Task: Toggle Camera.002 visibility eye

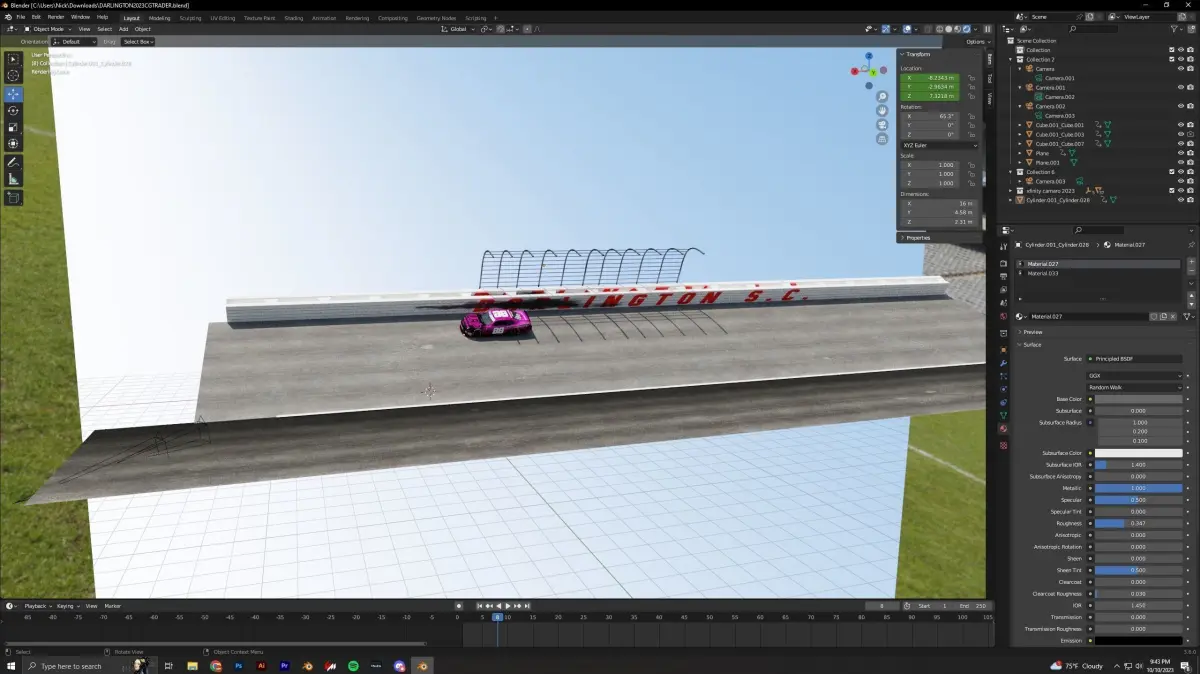Action: (x=1181, y=106)
